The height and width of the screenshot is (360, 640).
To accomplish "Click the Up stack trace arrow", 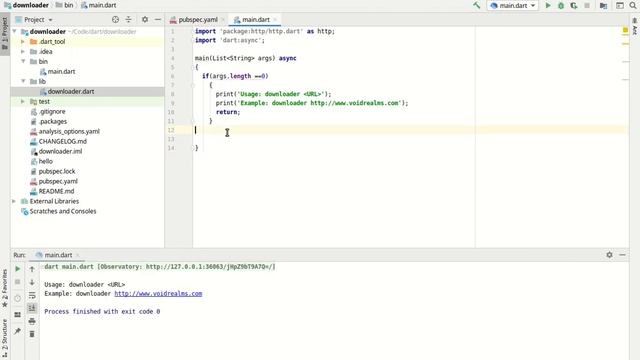I will tap(32, 269).
